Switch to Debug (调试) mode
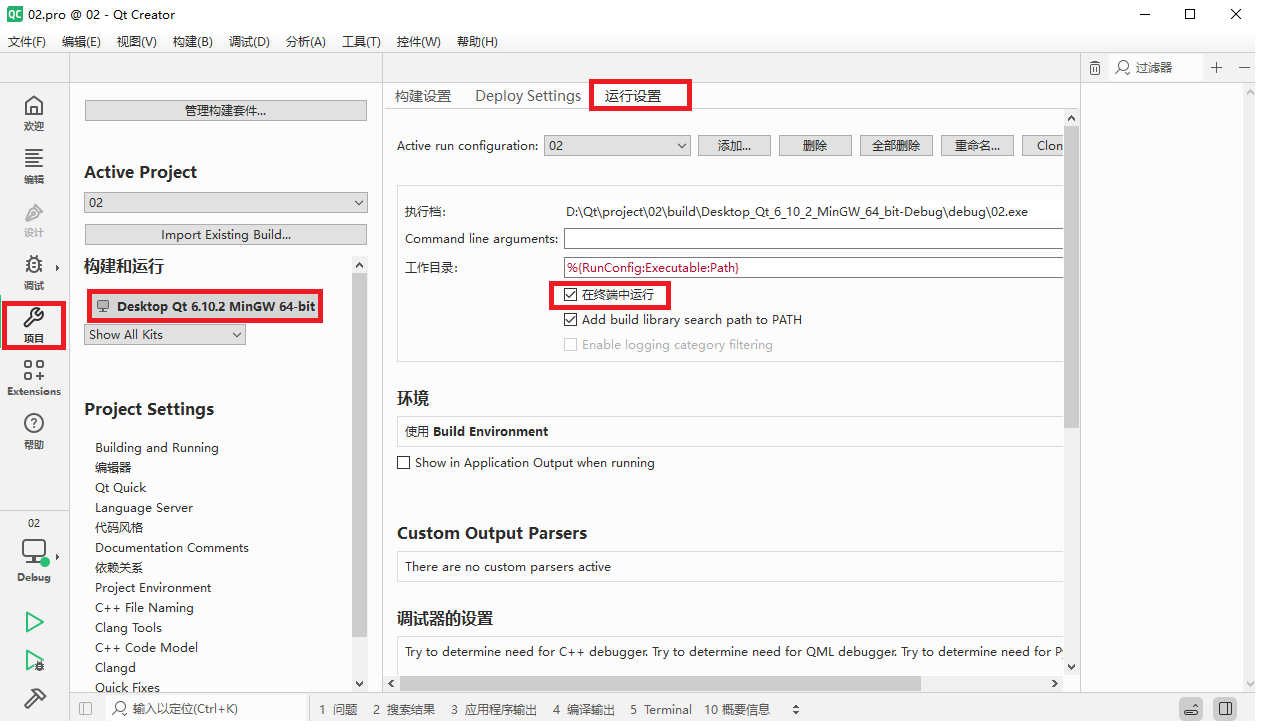 (34, 272)
